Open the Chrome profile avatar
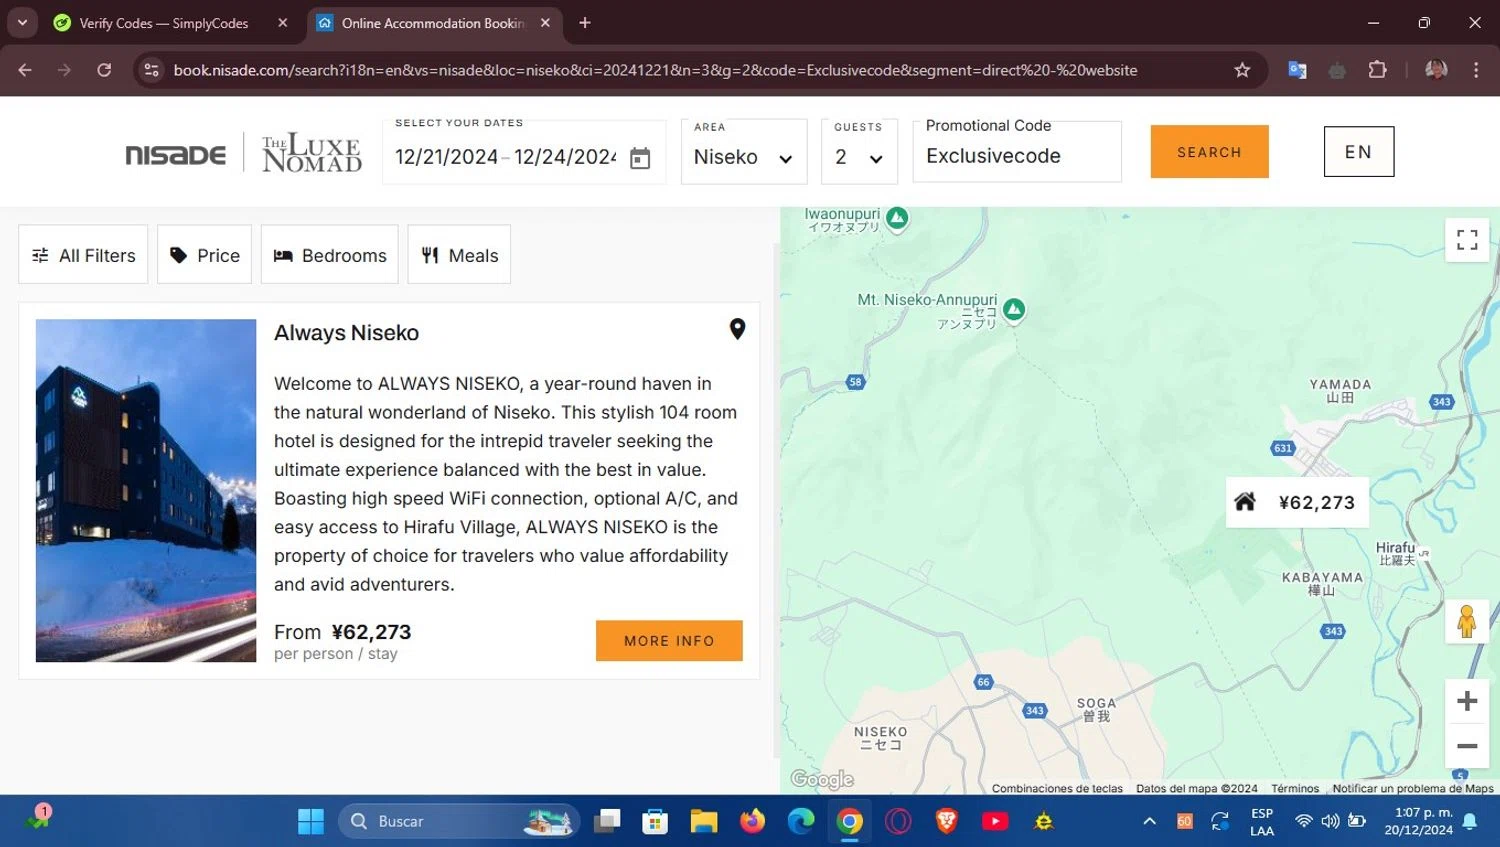1500x847 pixels. [x=1436, y=70]
